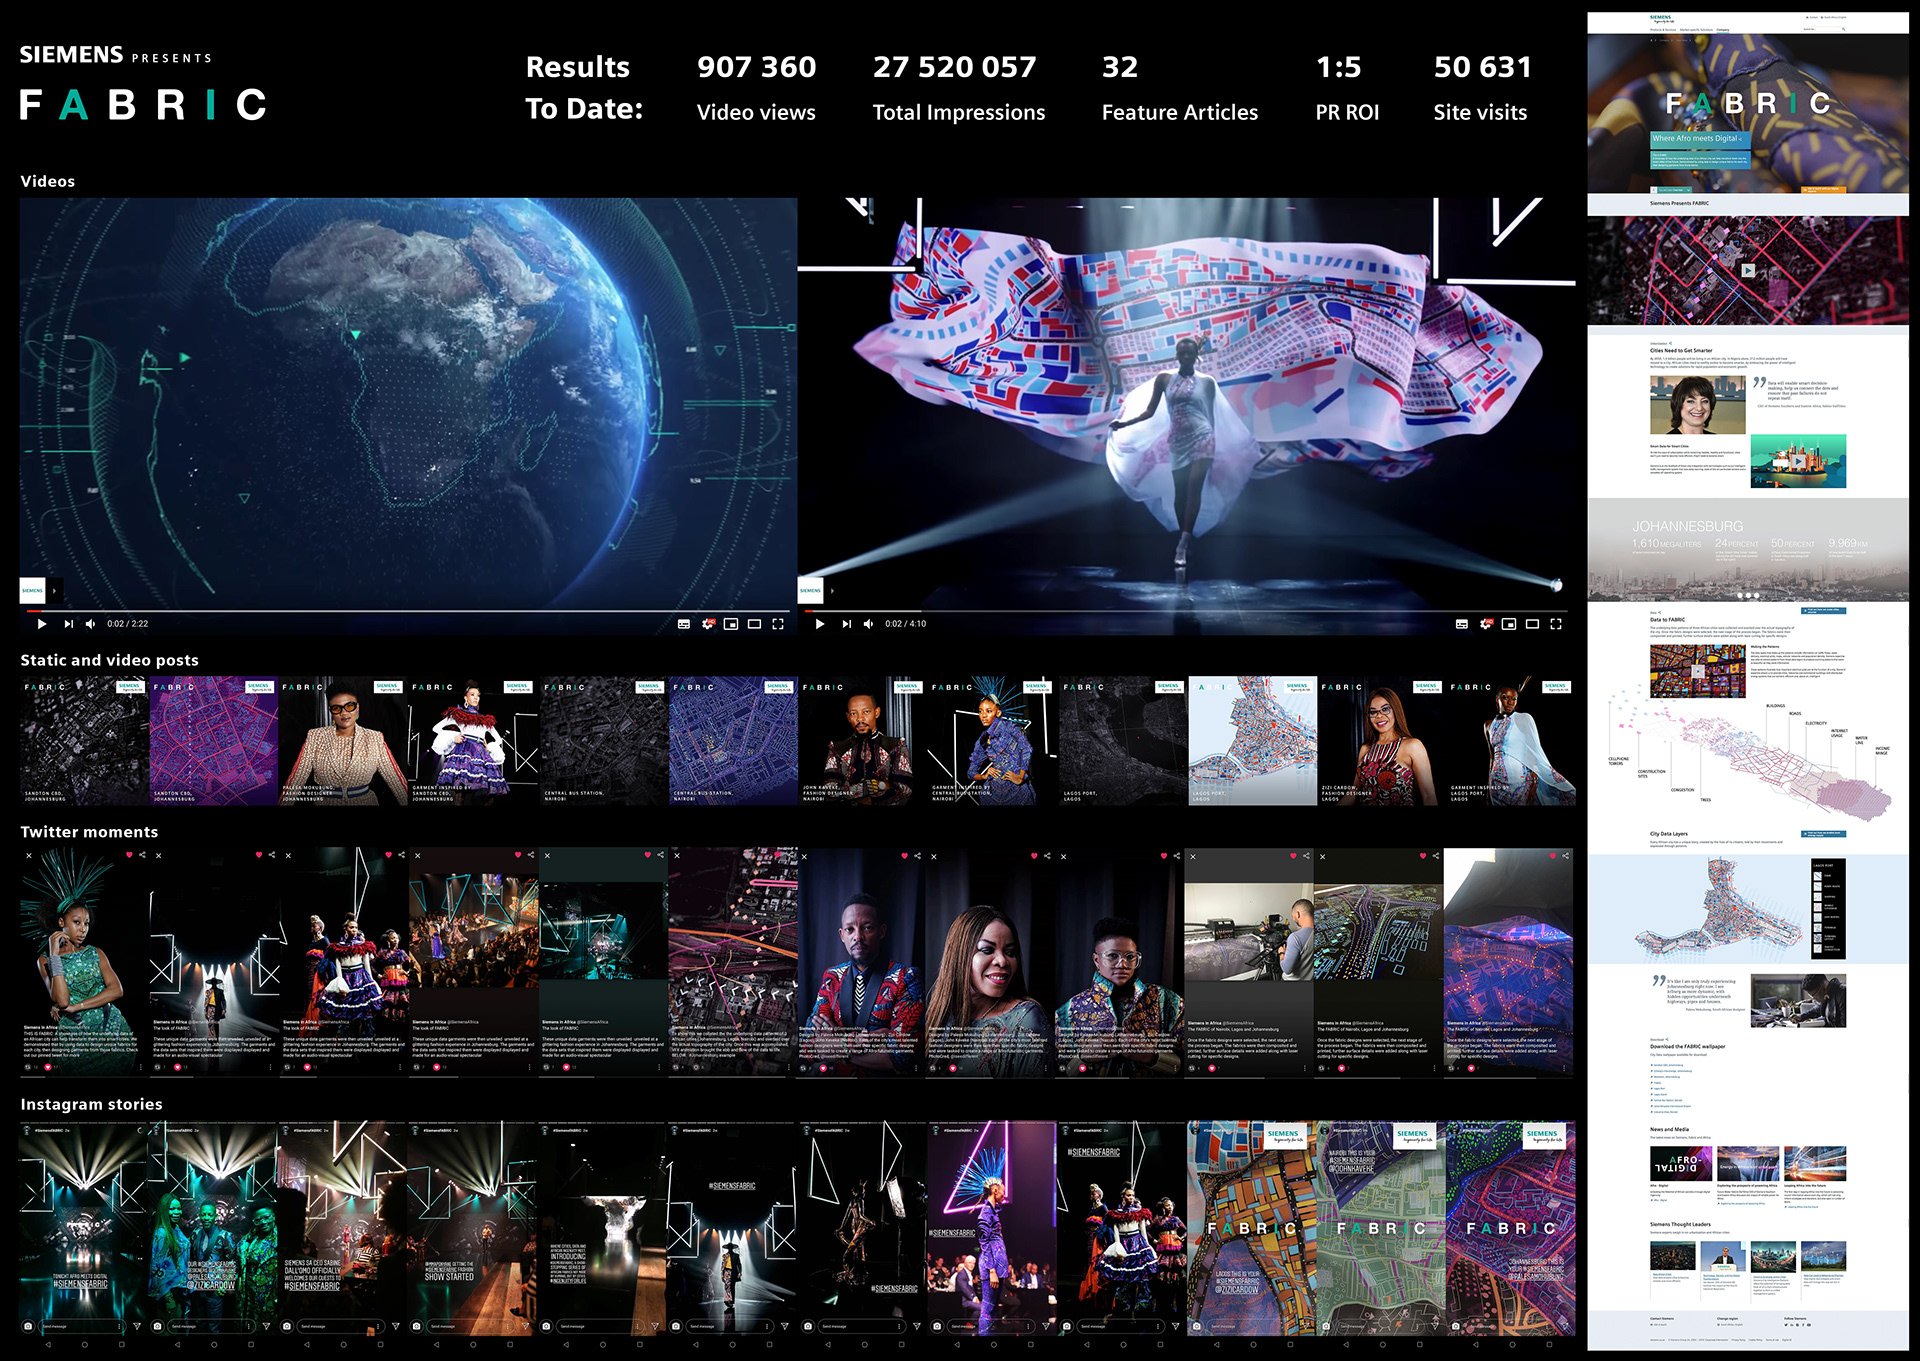Close the green headdress model tweet
The image size is (1920, 1361).
pos(29,856)
